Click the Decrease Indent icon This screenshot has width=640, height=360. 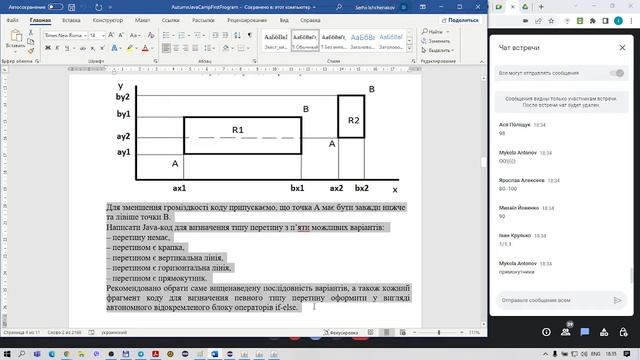tap(215, 36)
